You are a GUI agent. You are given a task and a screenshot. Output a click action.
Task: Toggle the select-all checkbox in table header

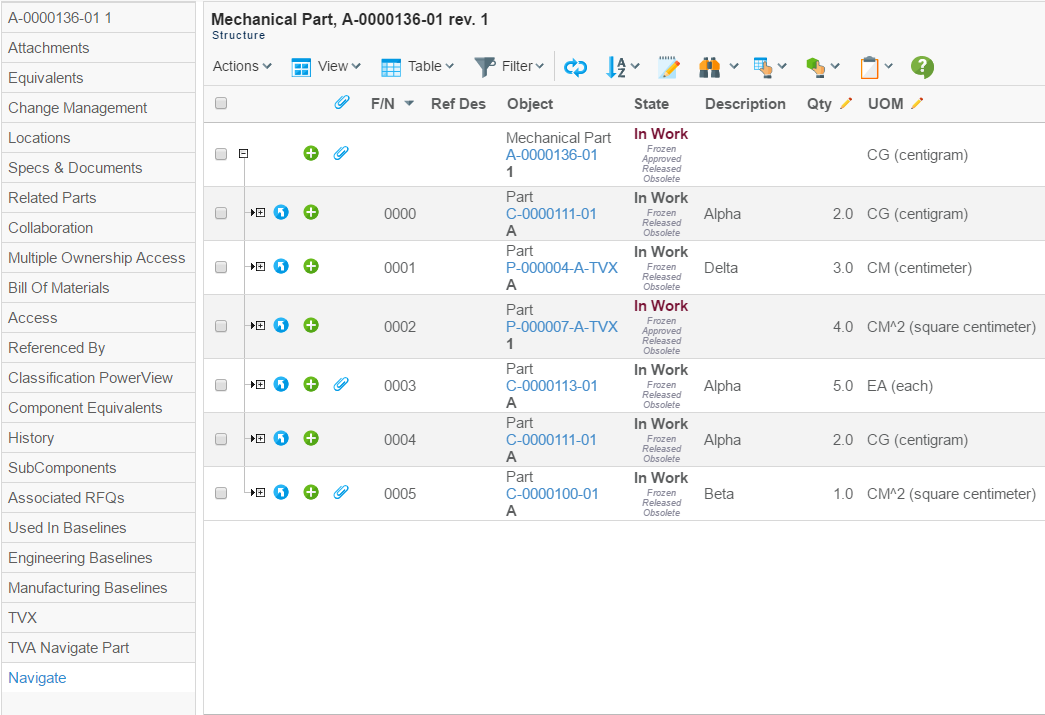(x=221, y=103)
